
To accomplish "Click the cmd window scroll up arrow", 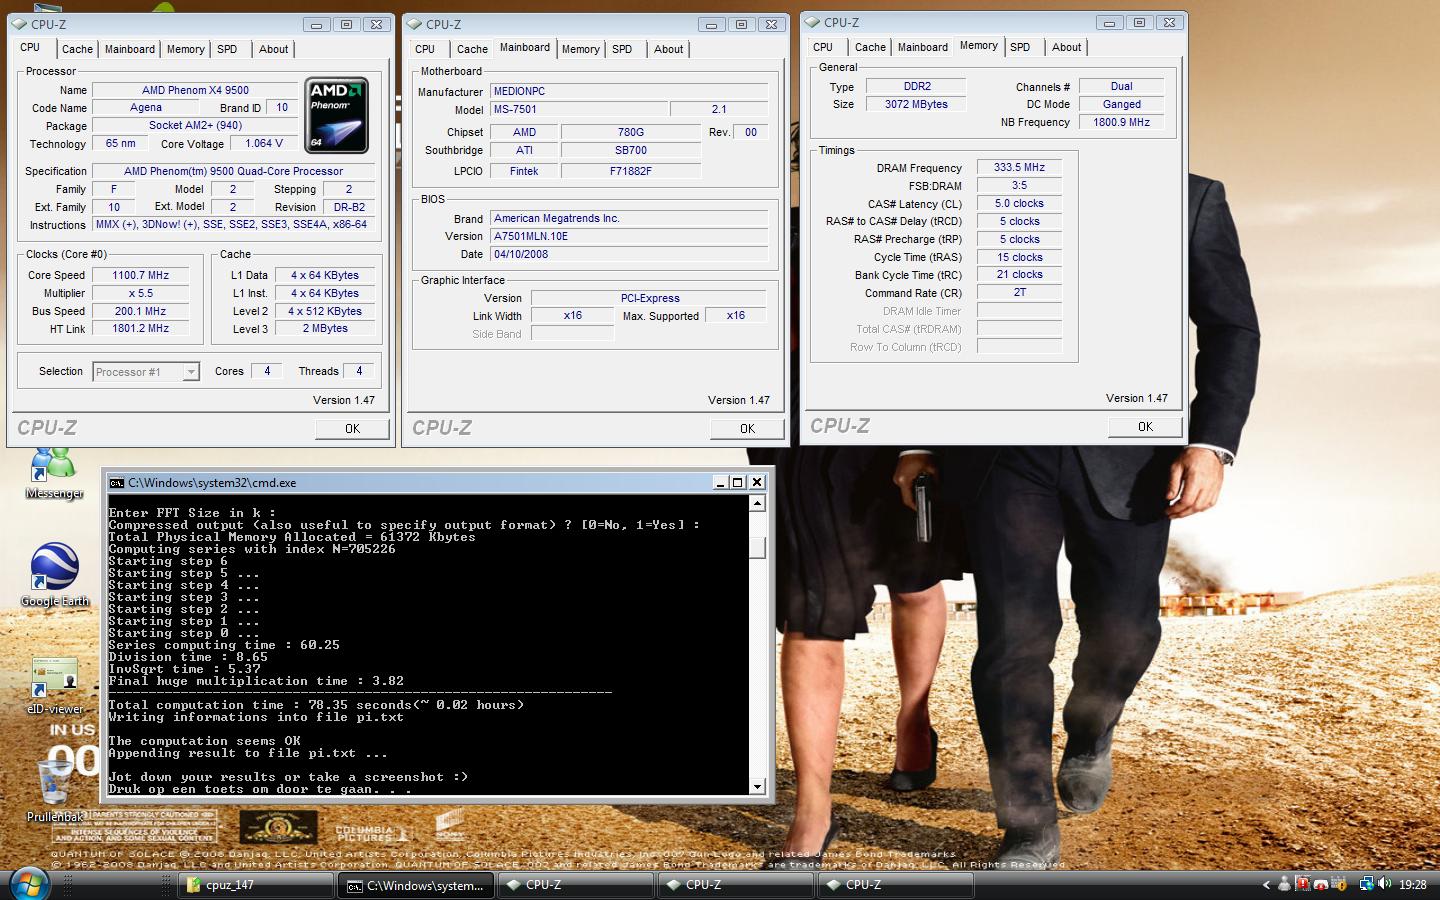I will pos(757,504).
